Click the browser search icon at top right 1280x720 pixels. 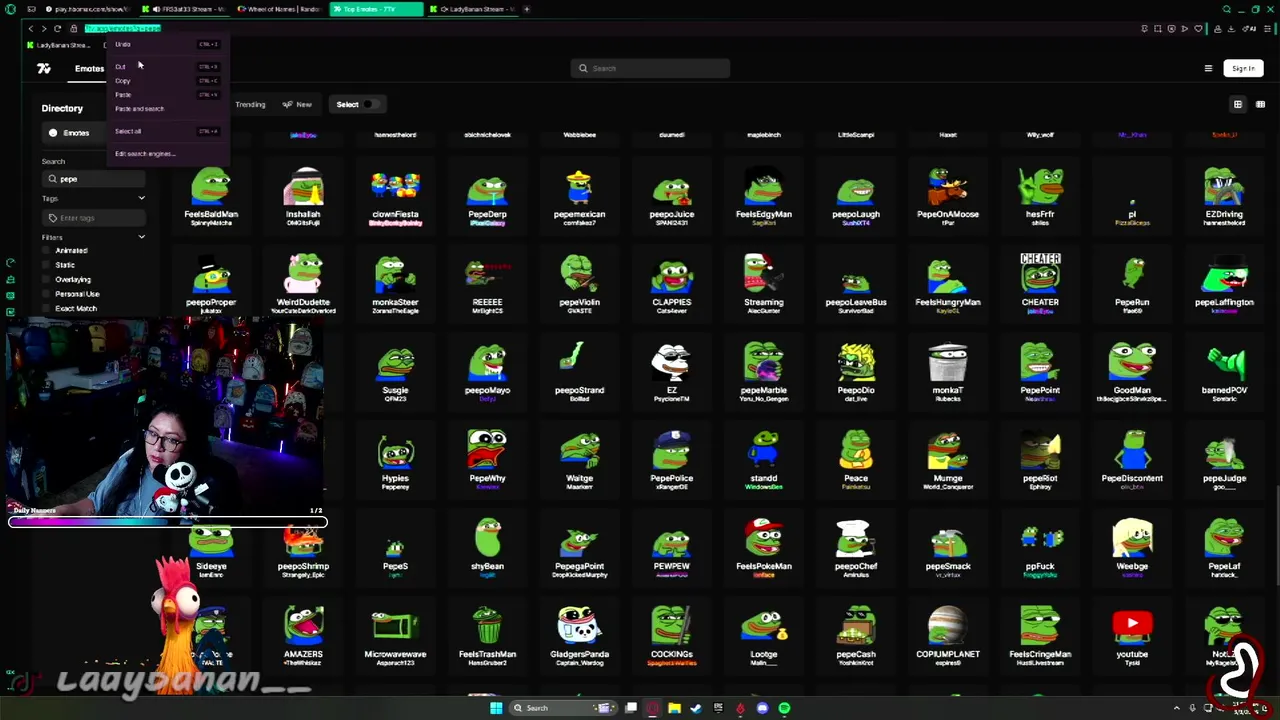point(1227,9)
